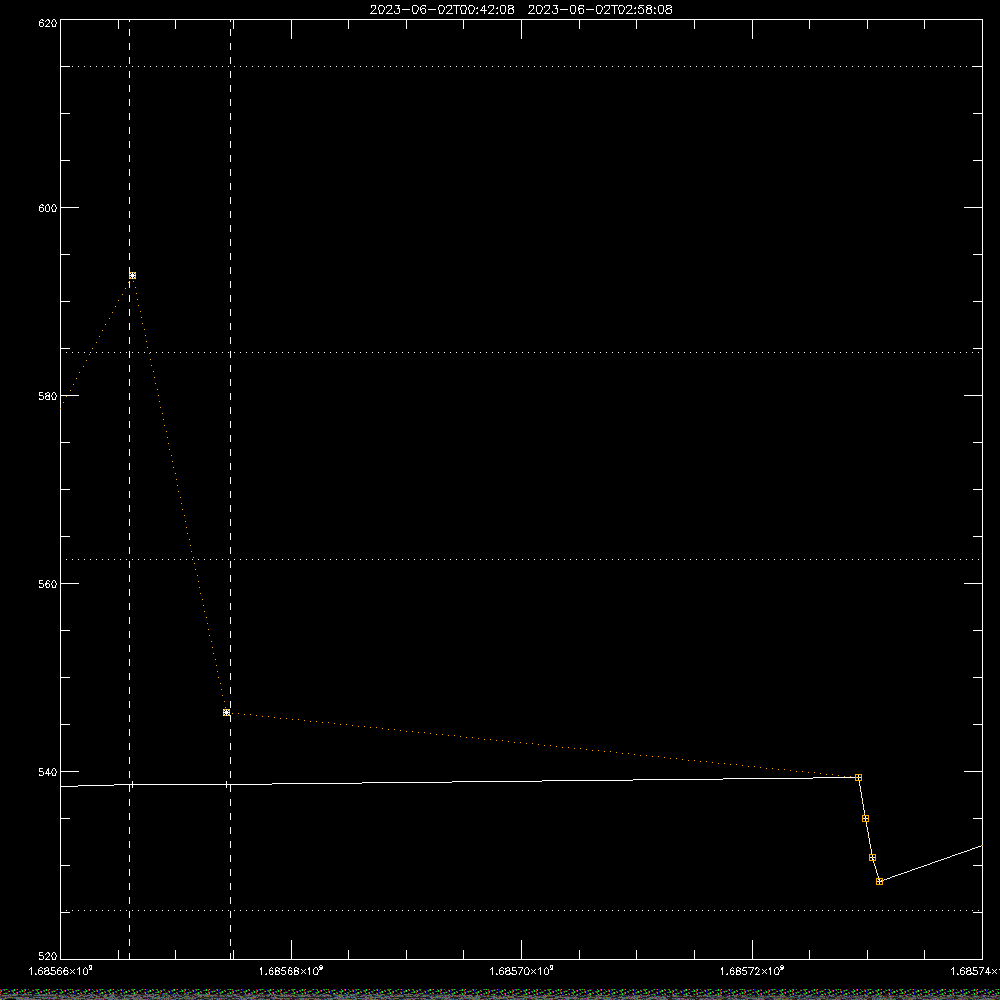The height and width of the screenshot is (1000, 1000).
Task: Click the data marker where orange dotted line ends
Action: tap(858, 777)
